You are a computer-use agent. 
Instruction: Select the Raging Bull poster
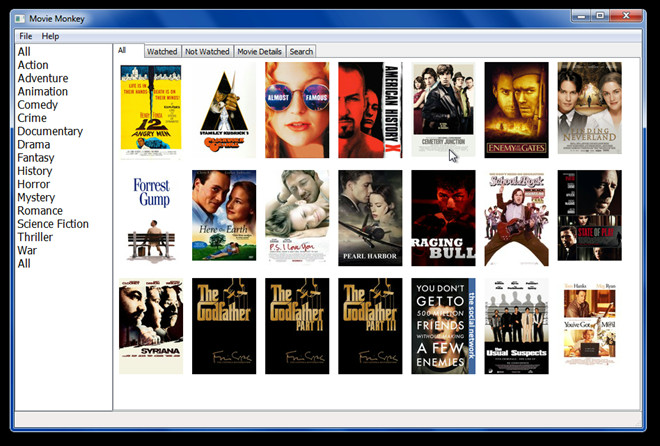(443, 218)
